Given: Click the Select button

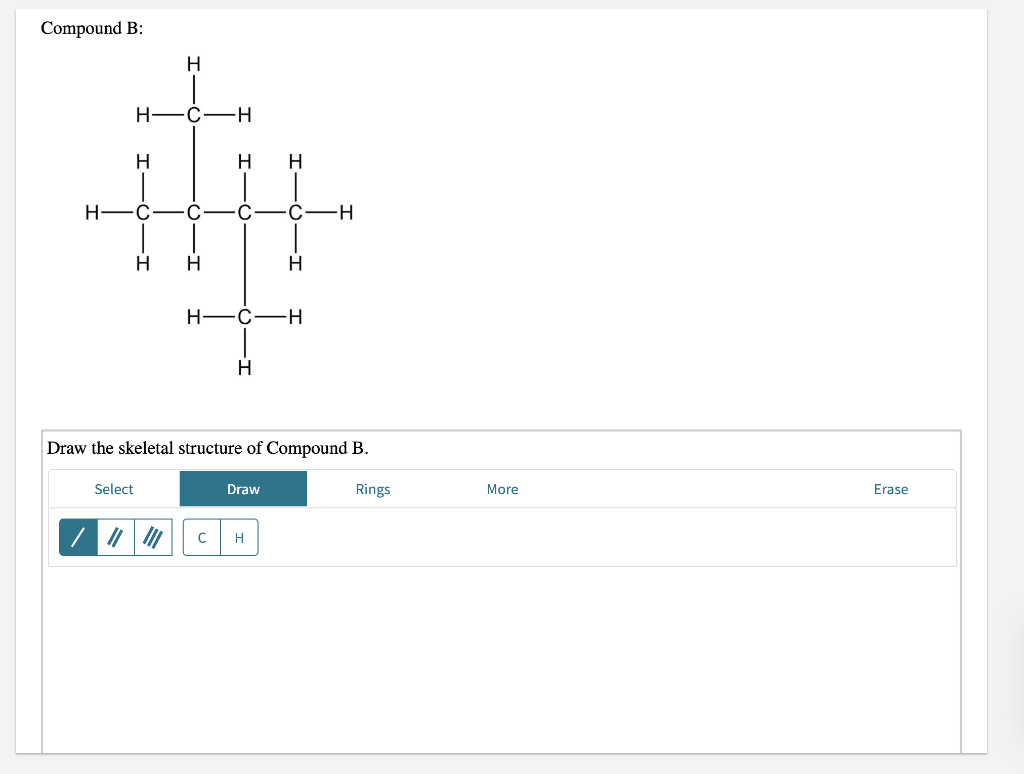Looking at the screenshot, I should click(x=113, y=489).
